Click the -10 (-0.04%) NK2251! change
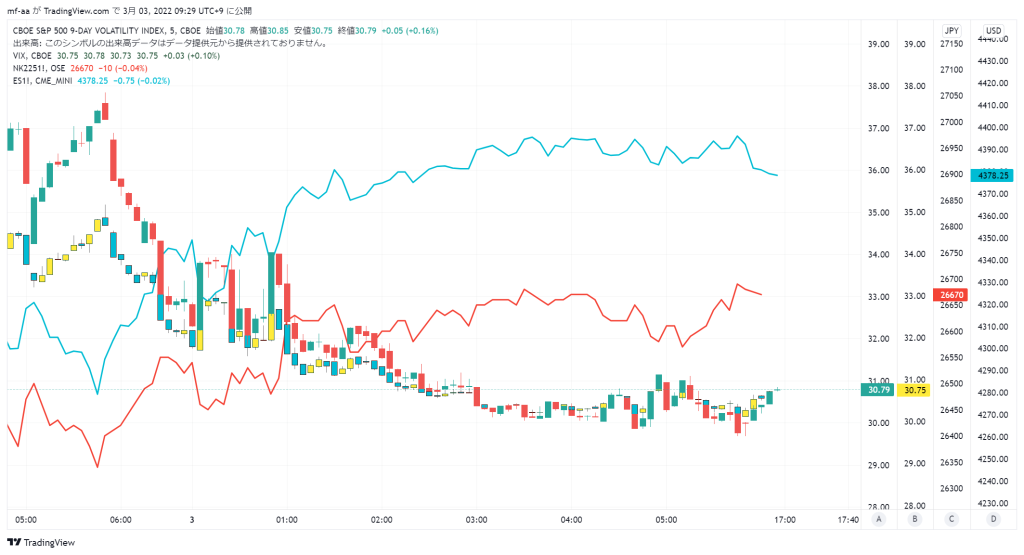Screen dimensions: 1024x555 click(x=123, y=69)
